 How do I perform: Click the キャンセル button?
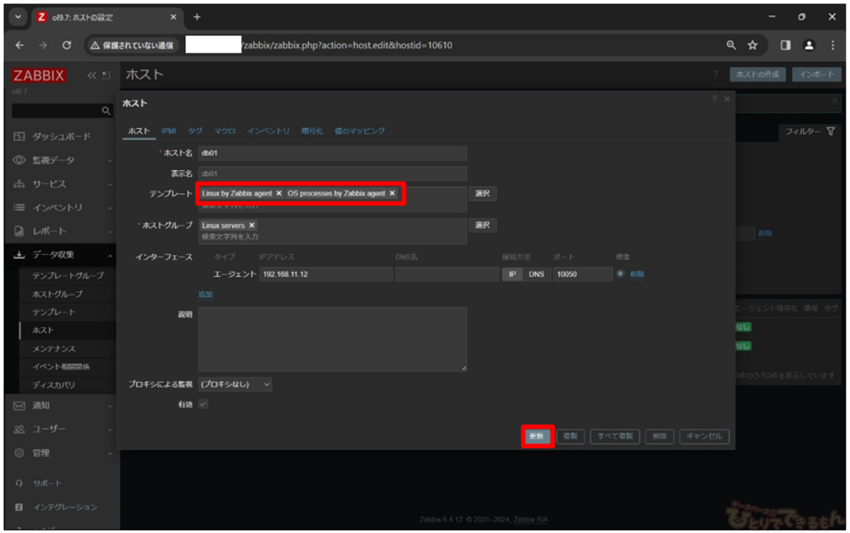[x=704, y=437]
